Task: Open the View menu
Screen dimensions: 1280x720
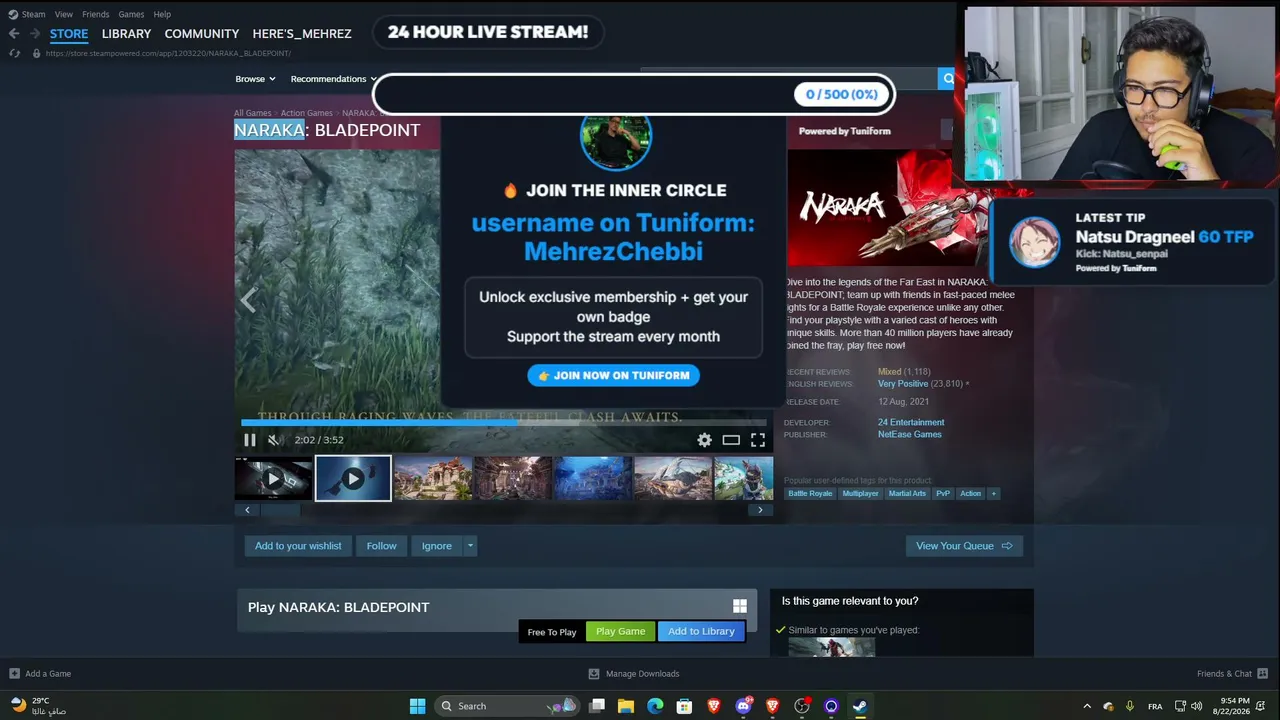Action: tap(64, 15)
